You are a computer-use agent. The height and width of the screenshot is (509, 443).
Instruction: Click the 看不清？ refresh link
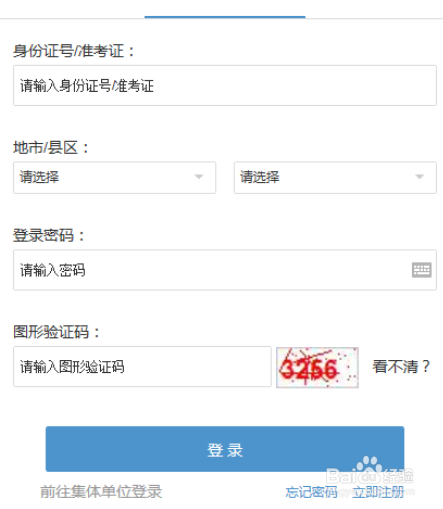[401, 367]
